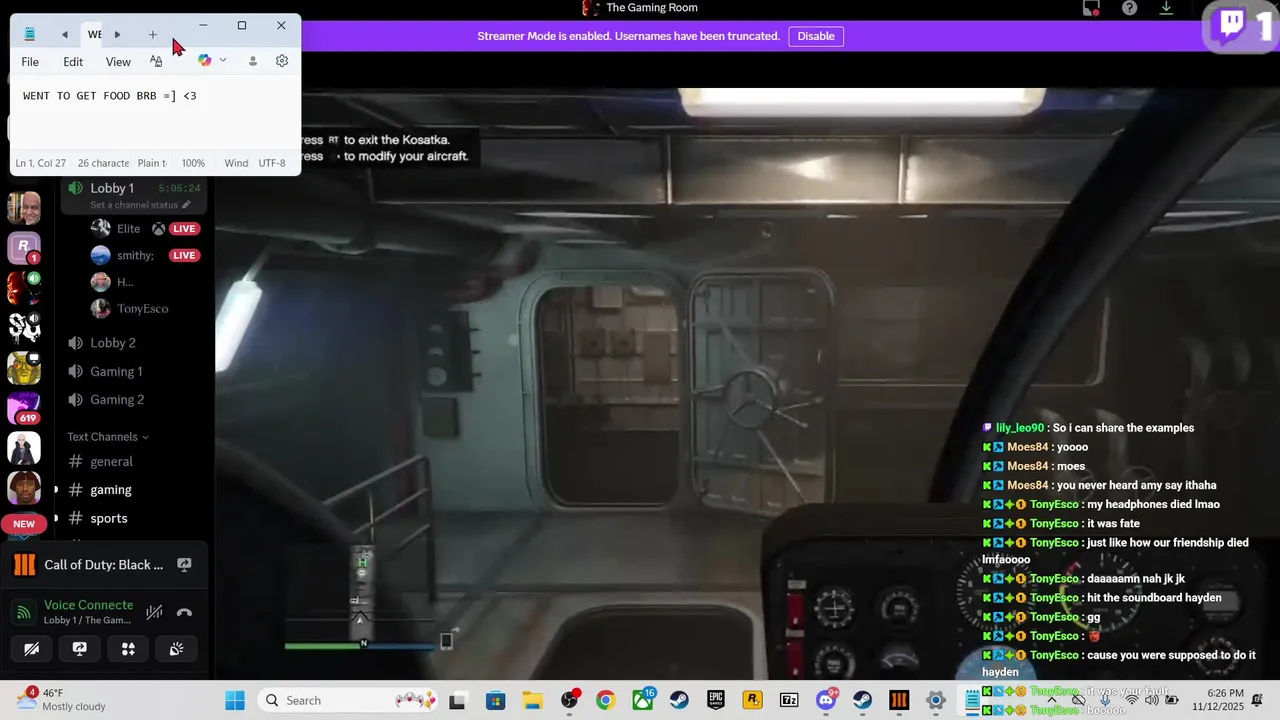Expand the Copilot dropdown arrow in Notepad

coord(223,61)
